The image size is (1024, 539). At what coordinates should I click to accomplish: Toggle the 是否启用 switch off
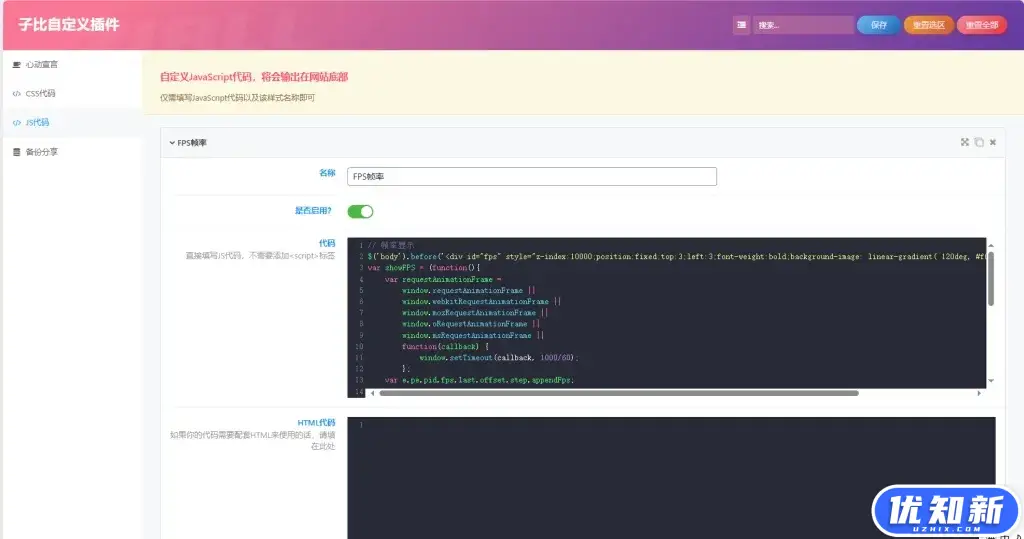point(360,211)
